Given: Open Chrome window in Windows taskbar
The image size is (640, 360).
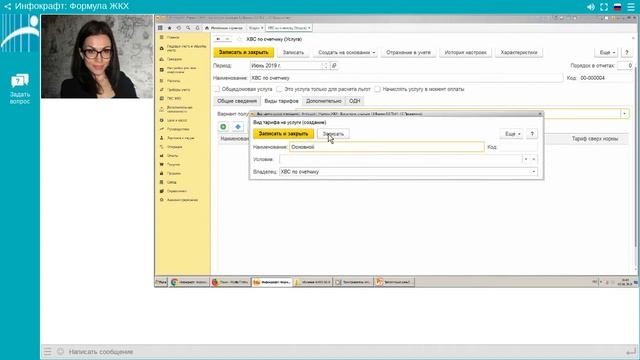Looking at the screenshot, I should tap(189, 282).
